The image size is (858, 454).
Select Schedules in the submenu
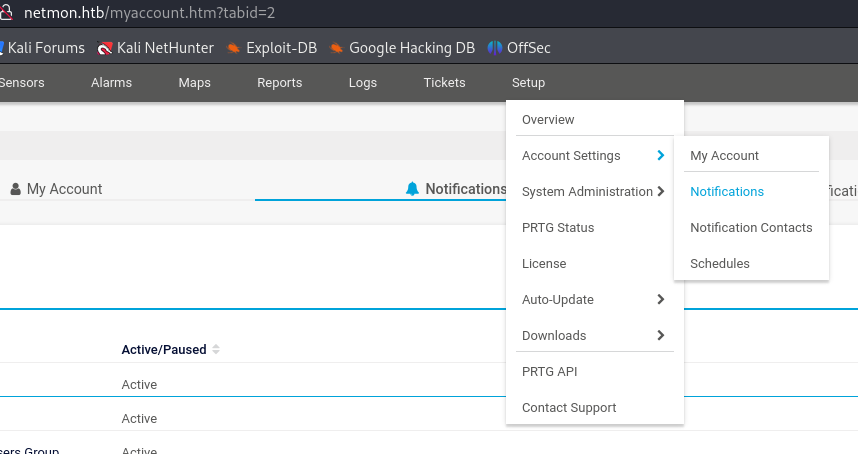pyautogui.click(x=720, y=264)
